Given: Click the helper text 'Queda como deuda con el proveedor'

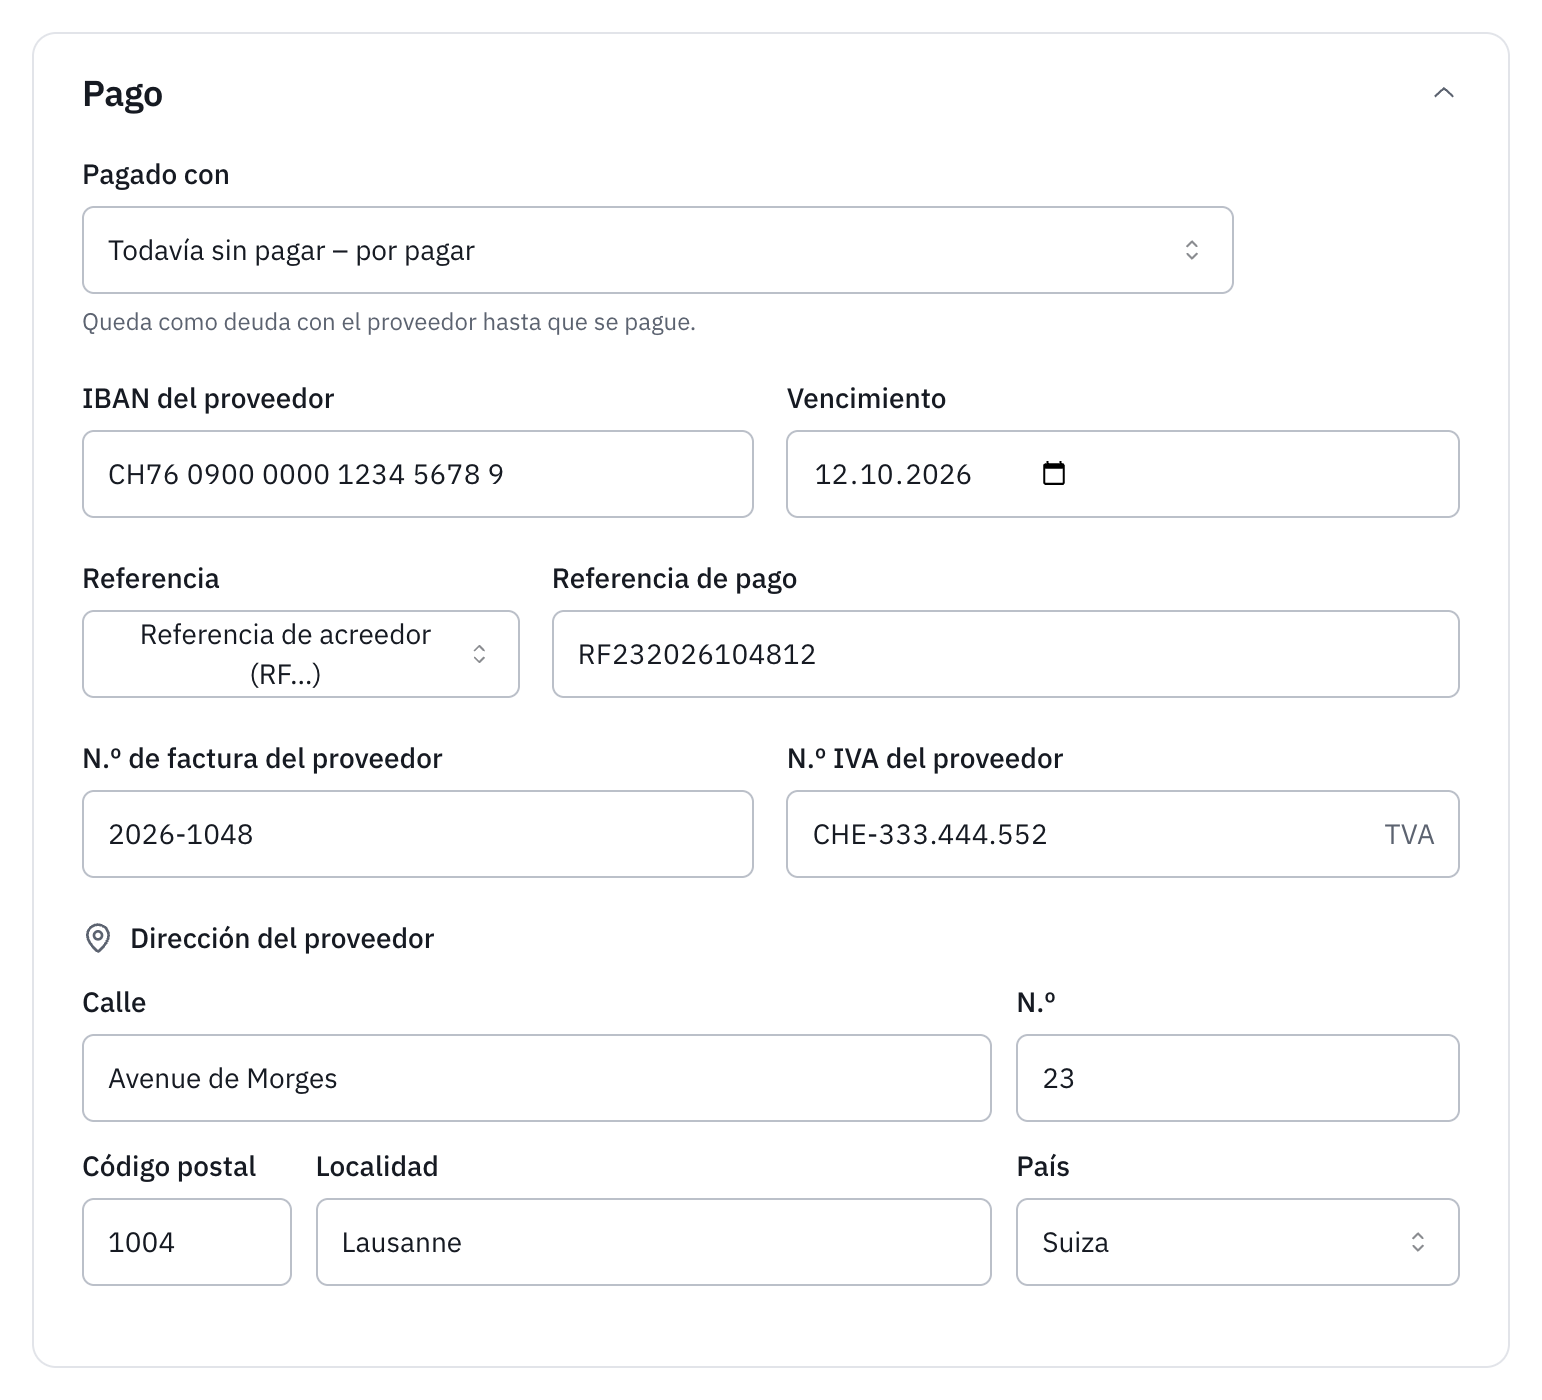Looking at the screenshot, I should pyautogui.click(x=389, y=322).
